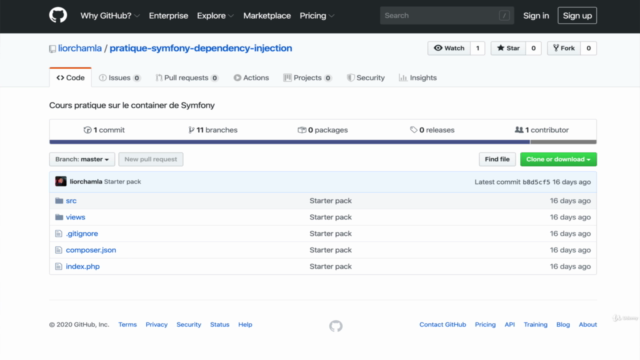The image size is (640, 360).
Task: Click the src folder icon
Action: pos(59,200)
